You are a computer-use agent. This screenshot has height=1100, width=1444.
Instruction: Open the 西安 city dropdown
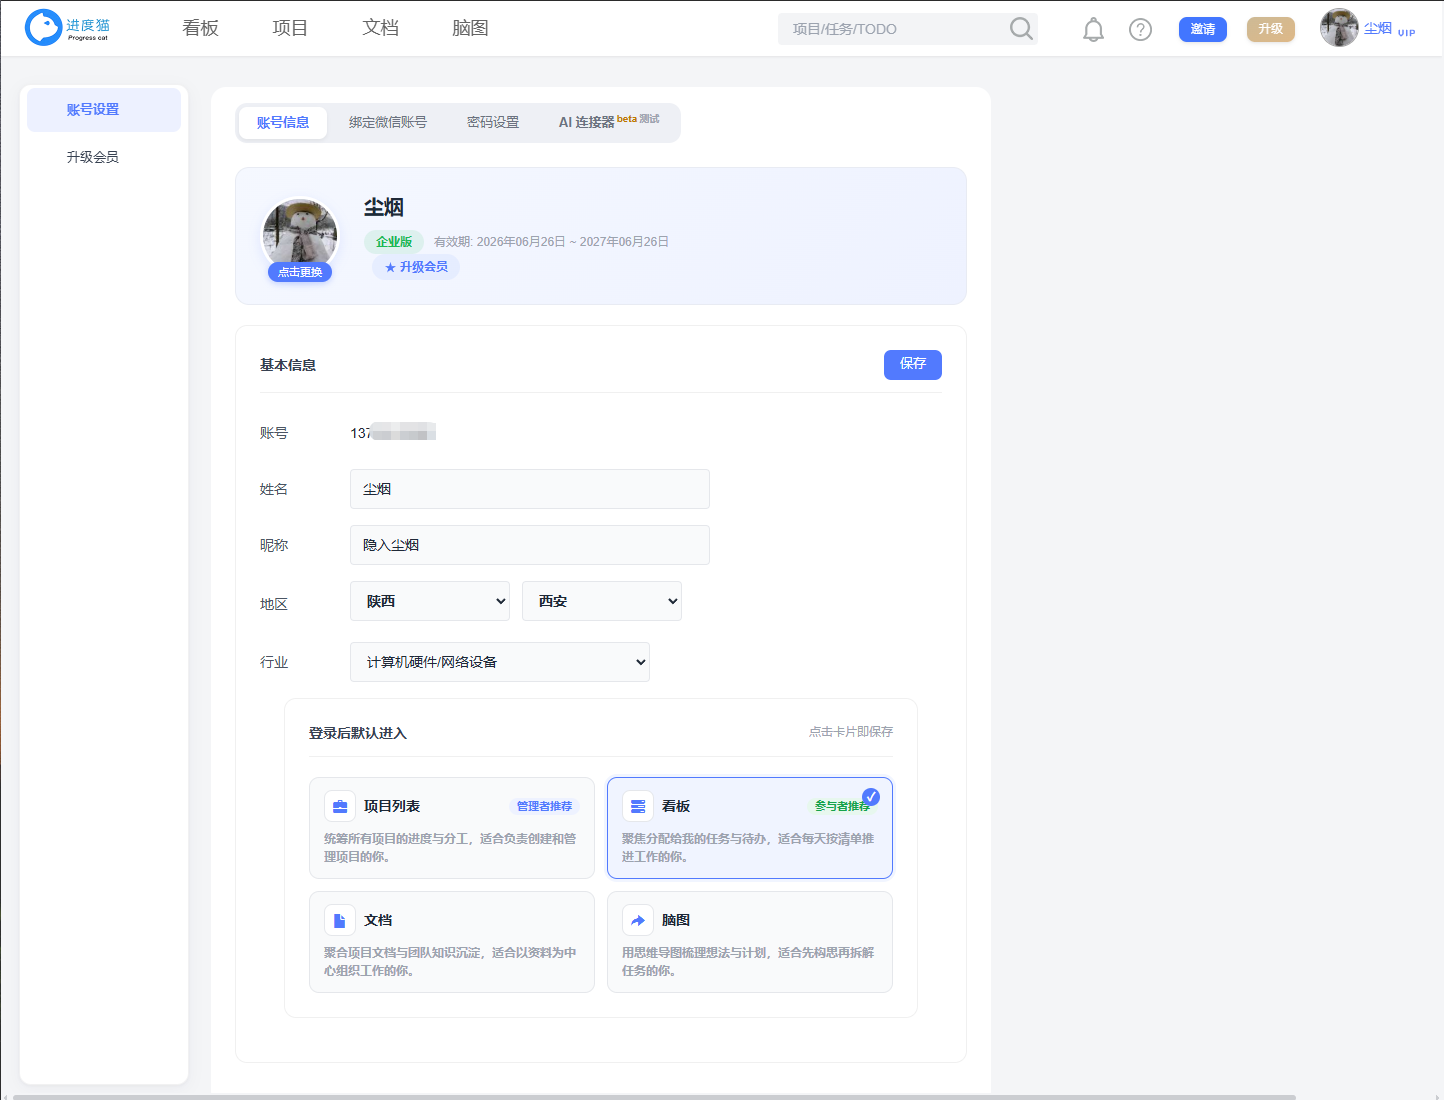602,601
